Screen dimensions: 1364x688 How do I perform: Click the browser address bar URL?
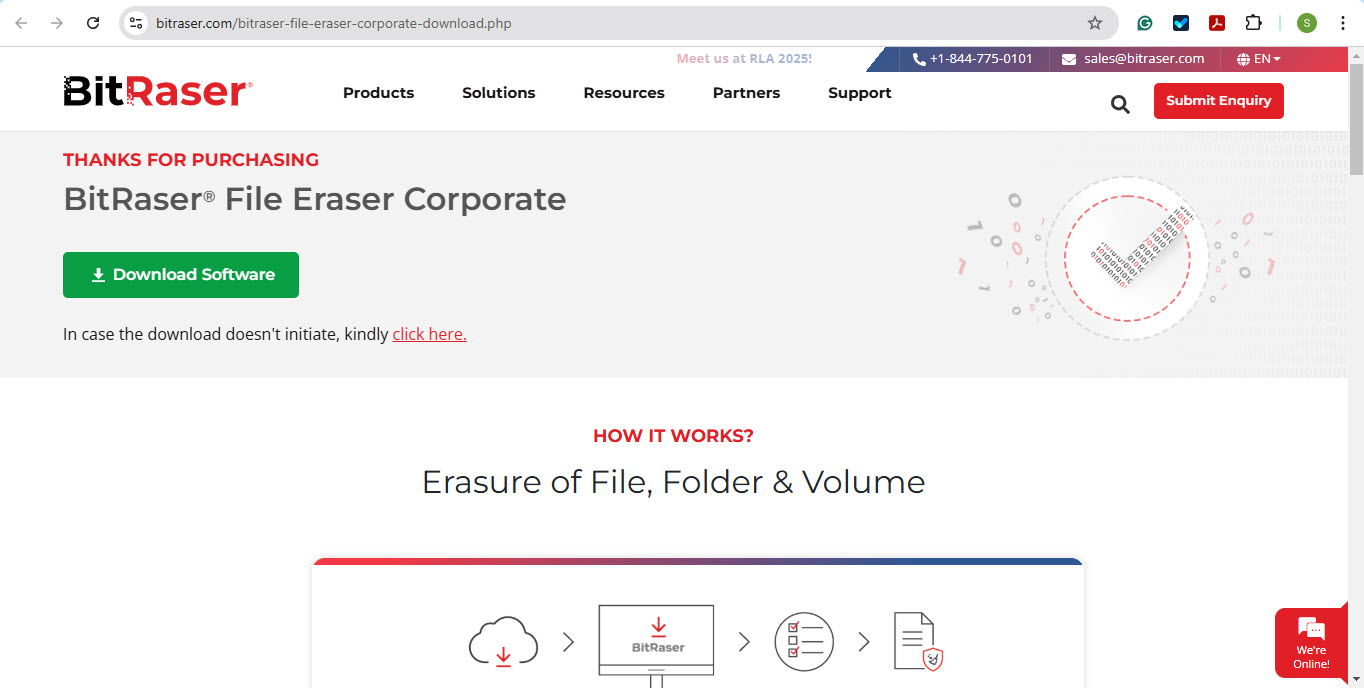(x=334, y=23)
